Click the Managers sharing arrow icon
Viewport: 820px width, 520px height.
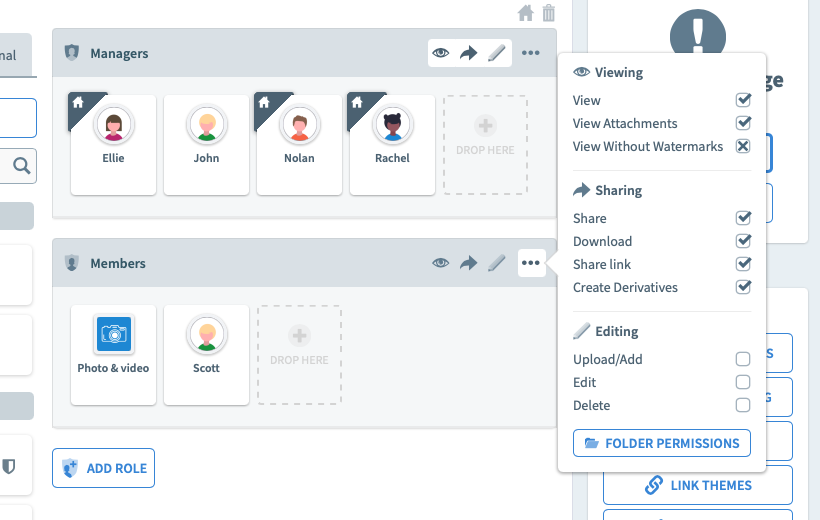(x=469, y=53)
